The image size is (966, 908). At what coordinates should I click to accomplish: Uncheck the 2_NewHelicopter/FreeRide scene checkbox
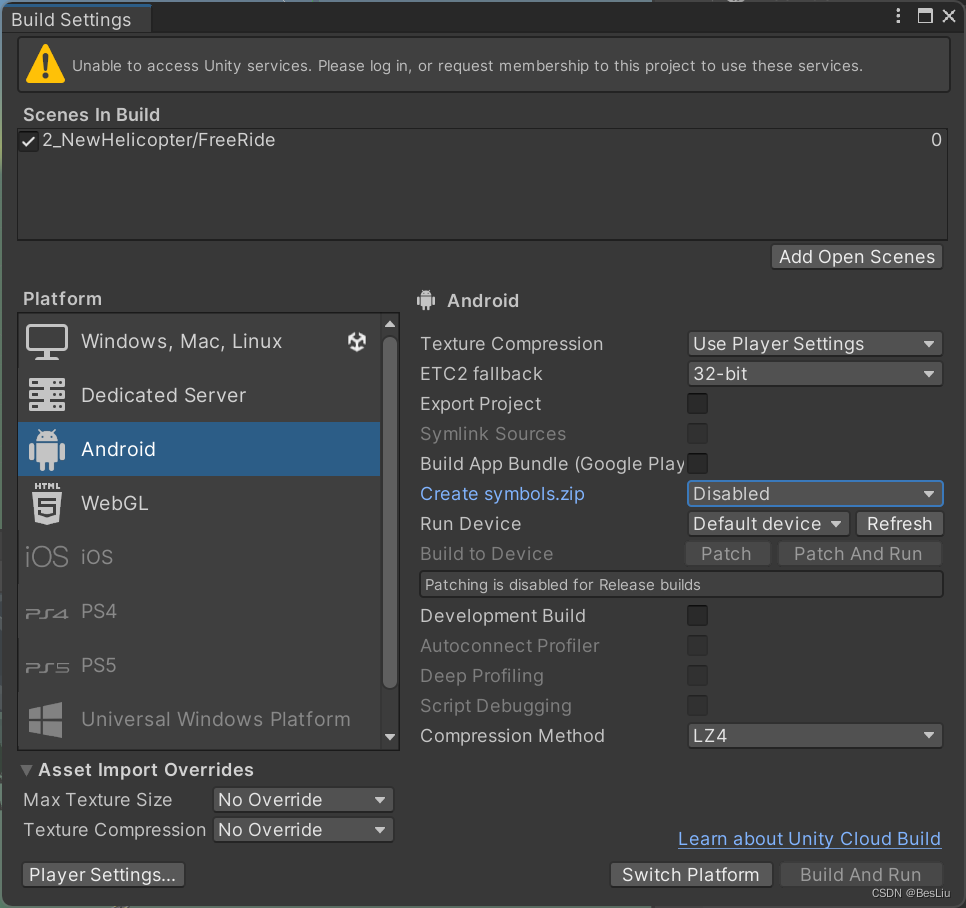click(28, 141)
